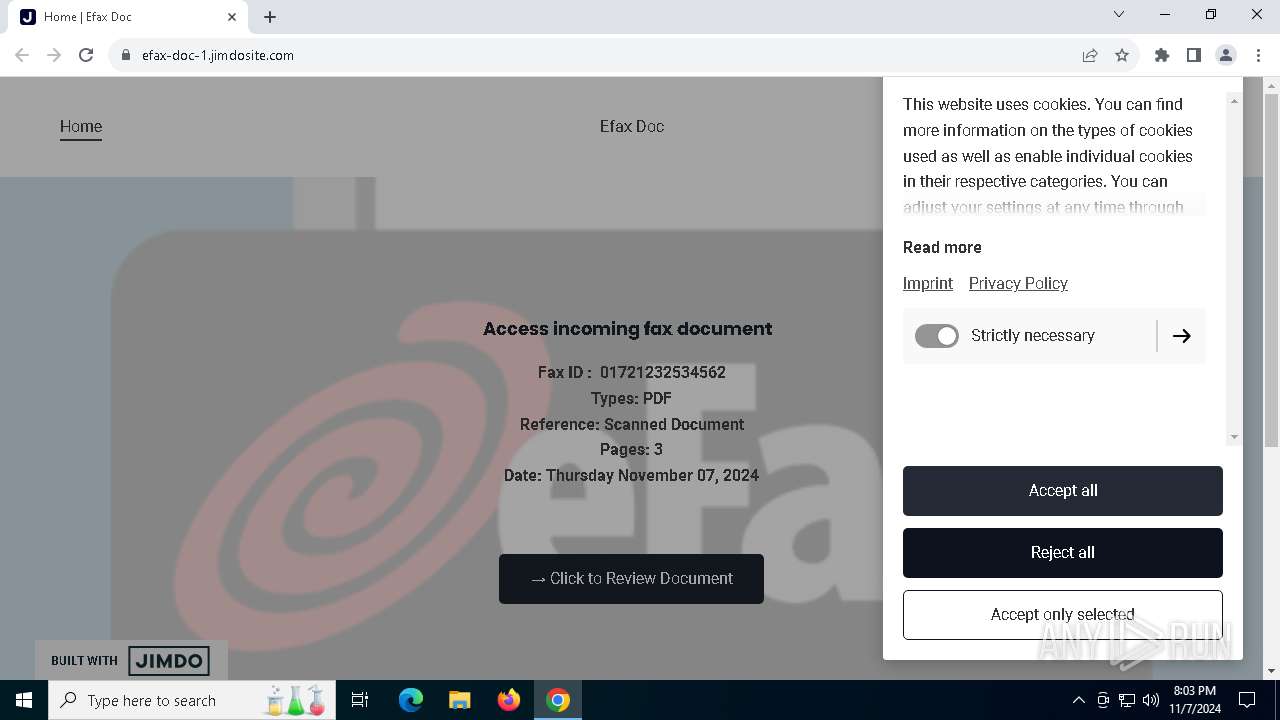Click the share page icon
The height and width of the screenshot is (720, 1280).
(1090, 55)
